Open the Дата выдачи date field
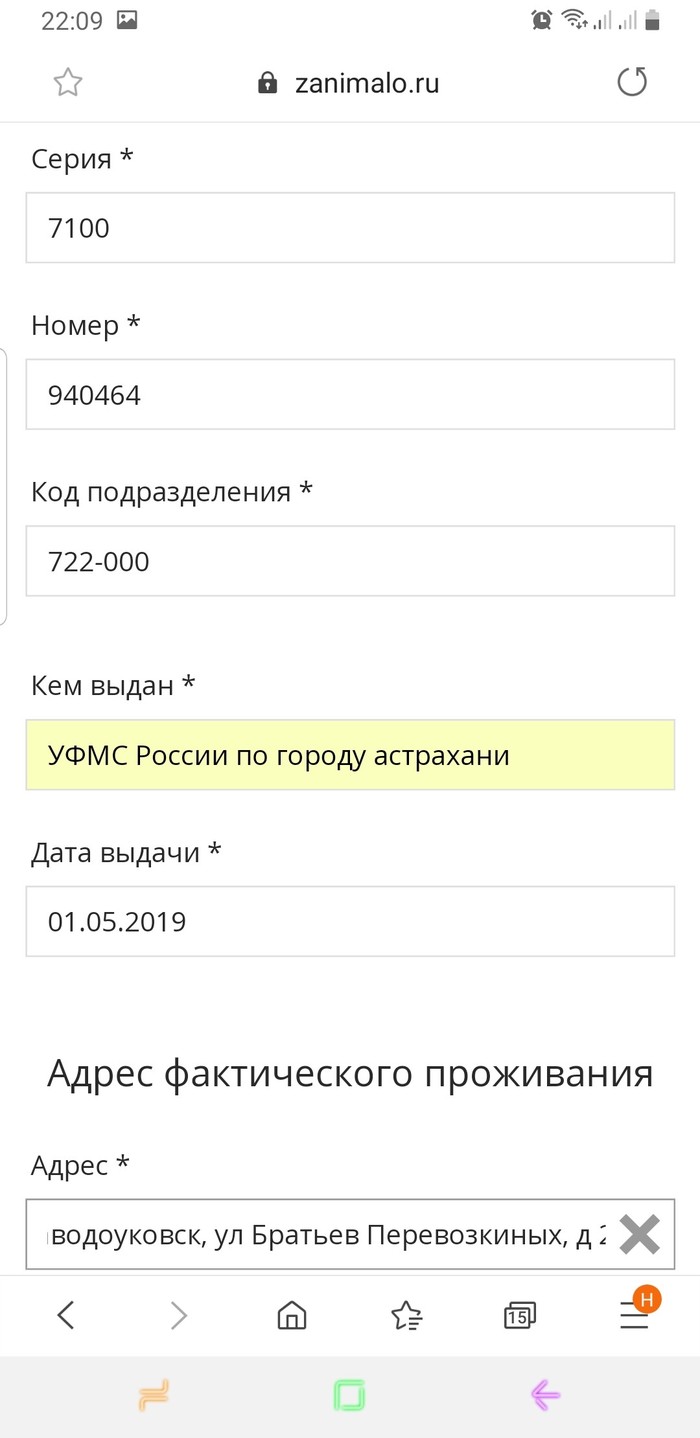The height and width of the screenshot is (1438, 700). coord(350,921)
